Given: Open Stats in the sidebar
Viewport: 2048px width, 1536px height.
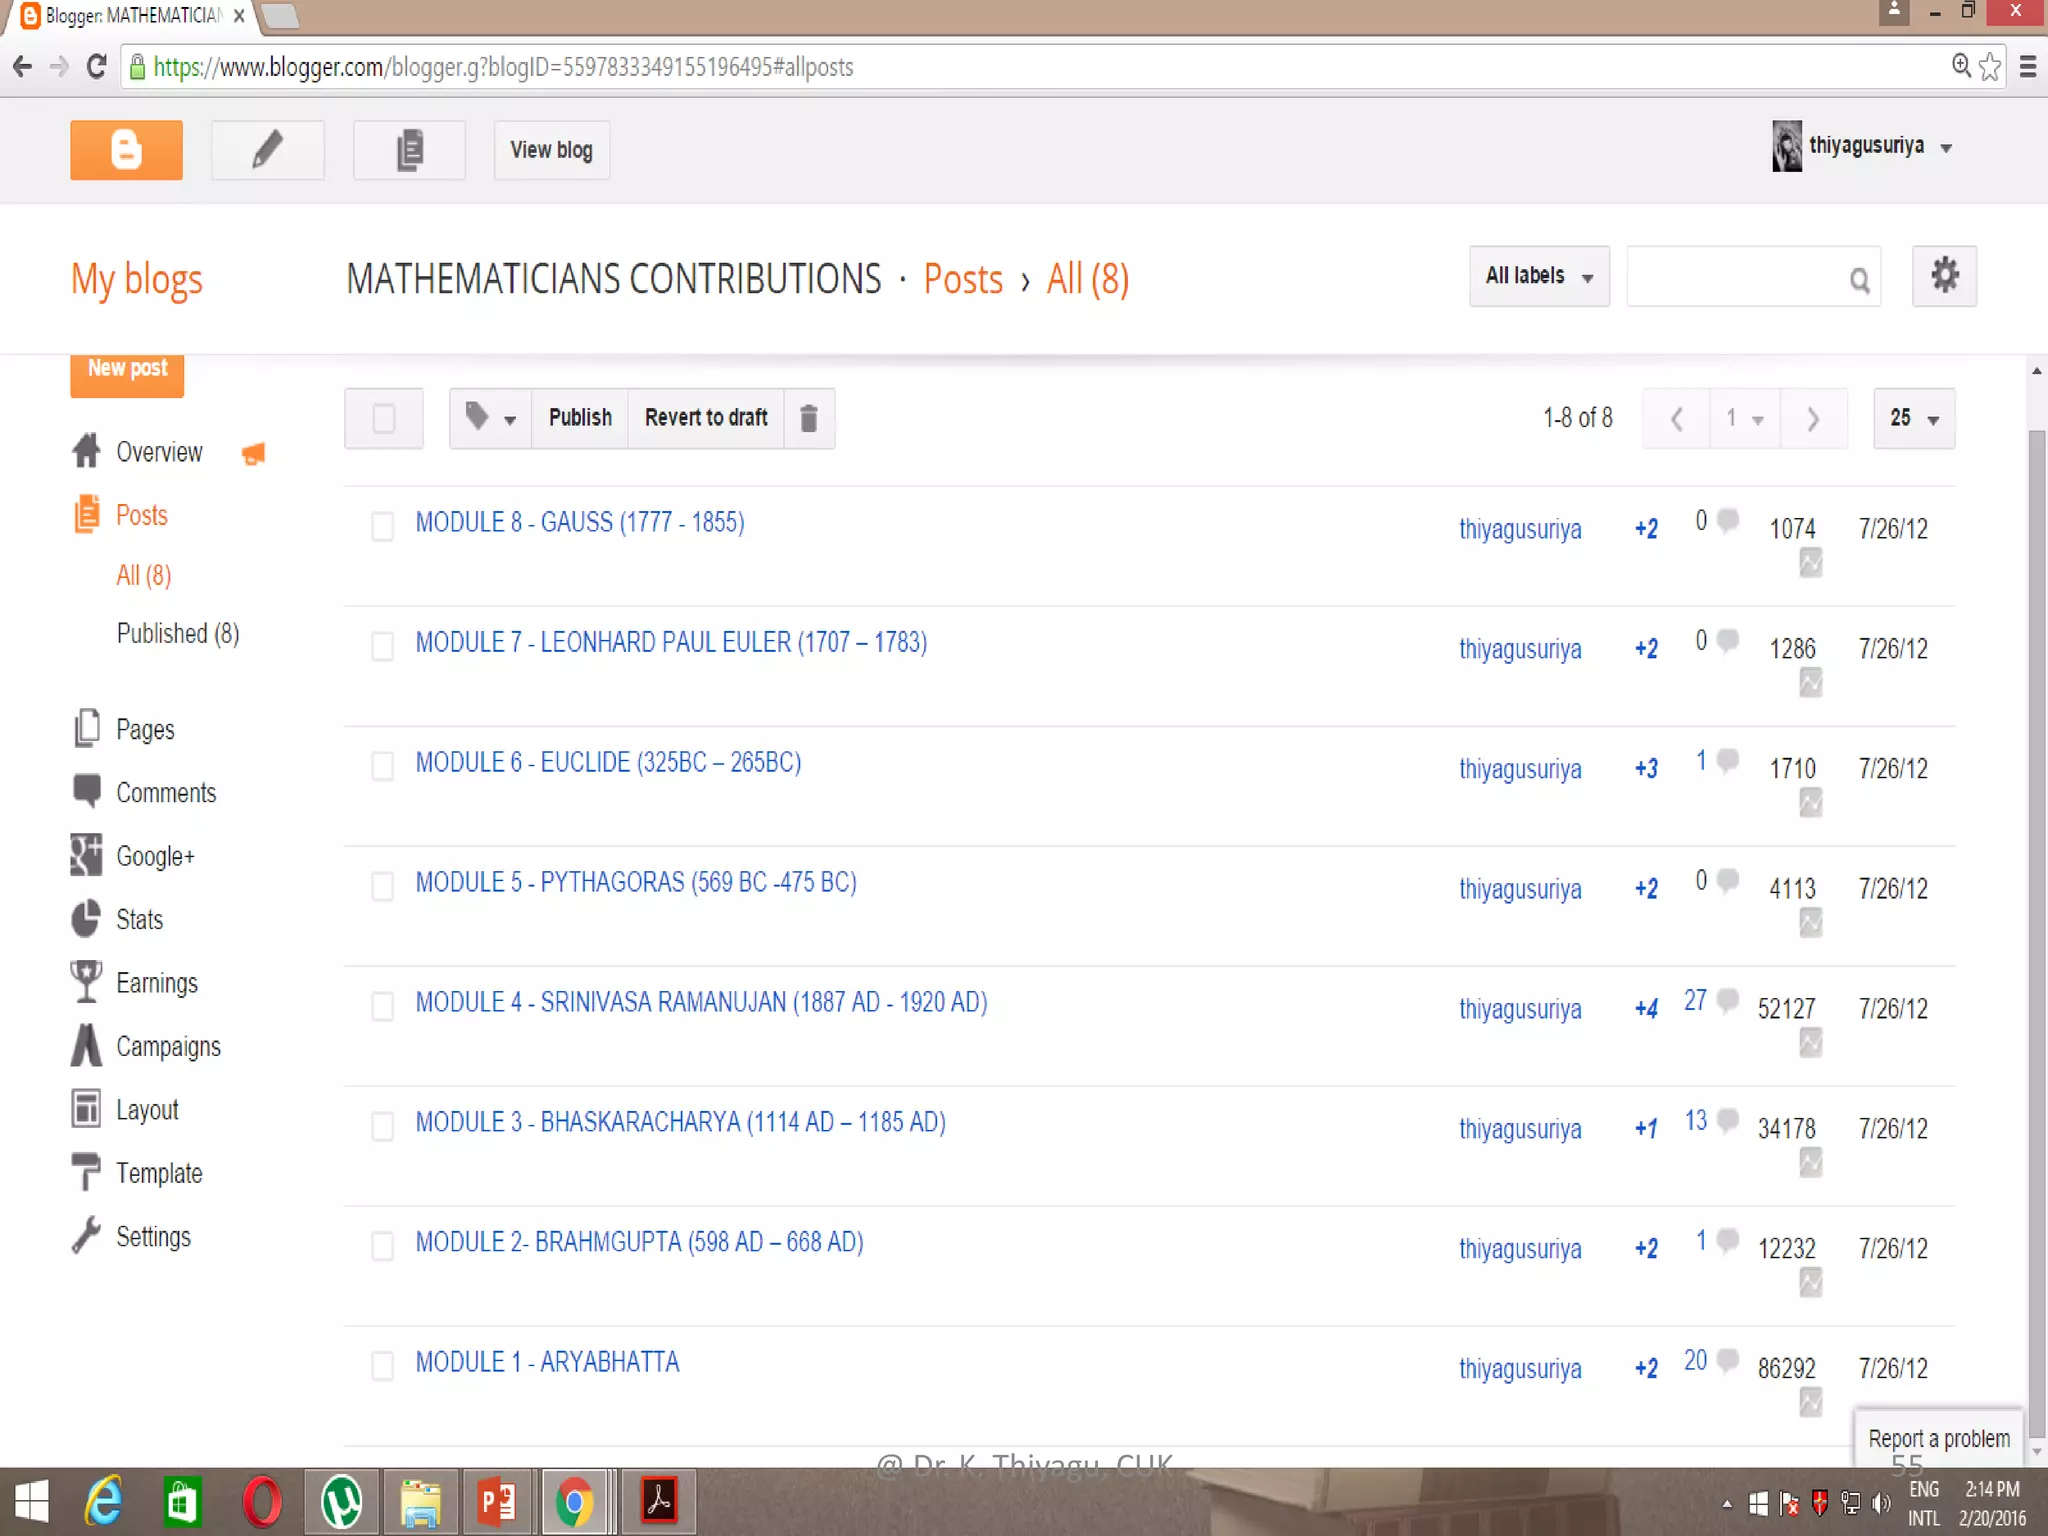Looking at the screenshot, I should (x=139, y=920).
